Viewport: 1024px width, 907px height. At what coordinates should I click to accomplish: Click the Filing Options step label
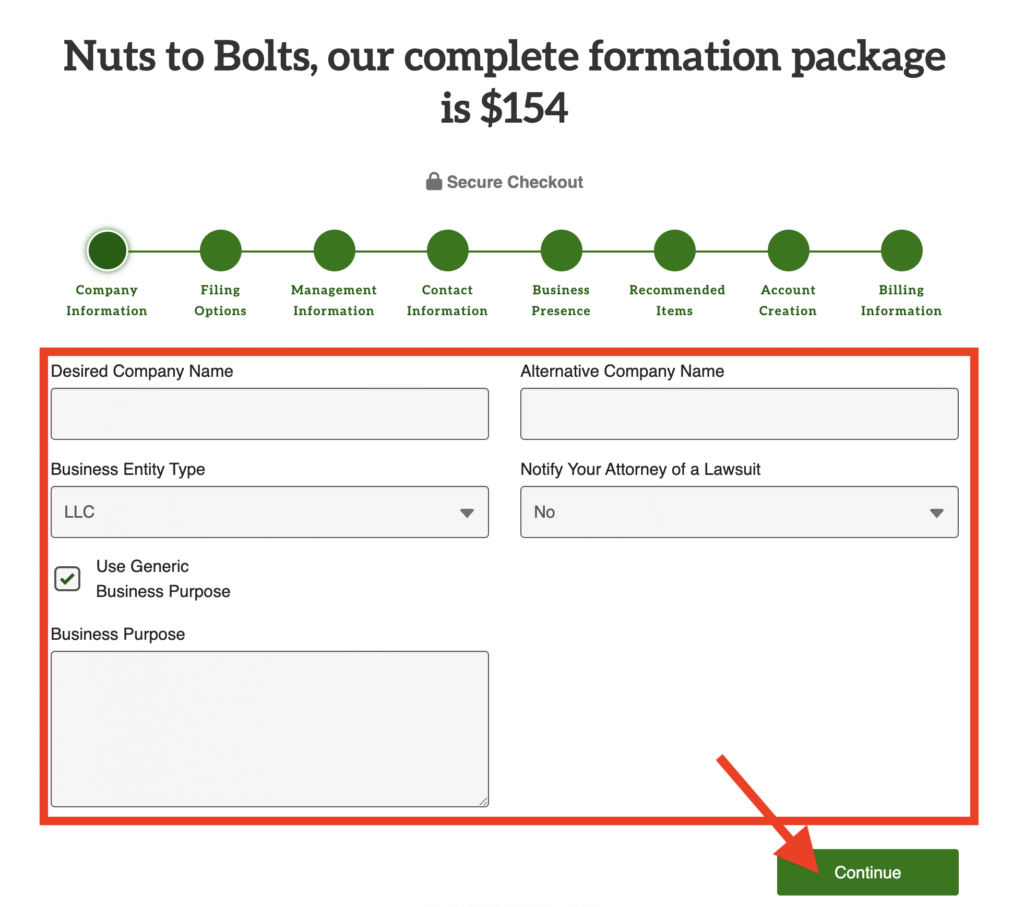[x=220, y=300]
